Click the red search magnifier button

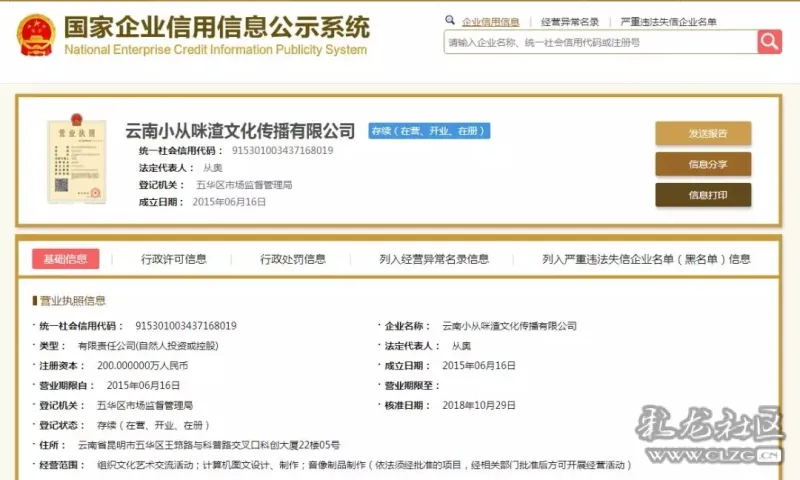click(769, 42)
